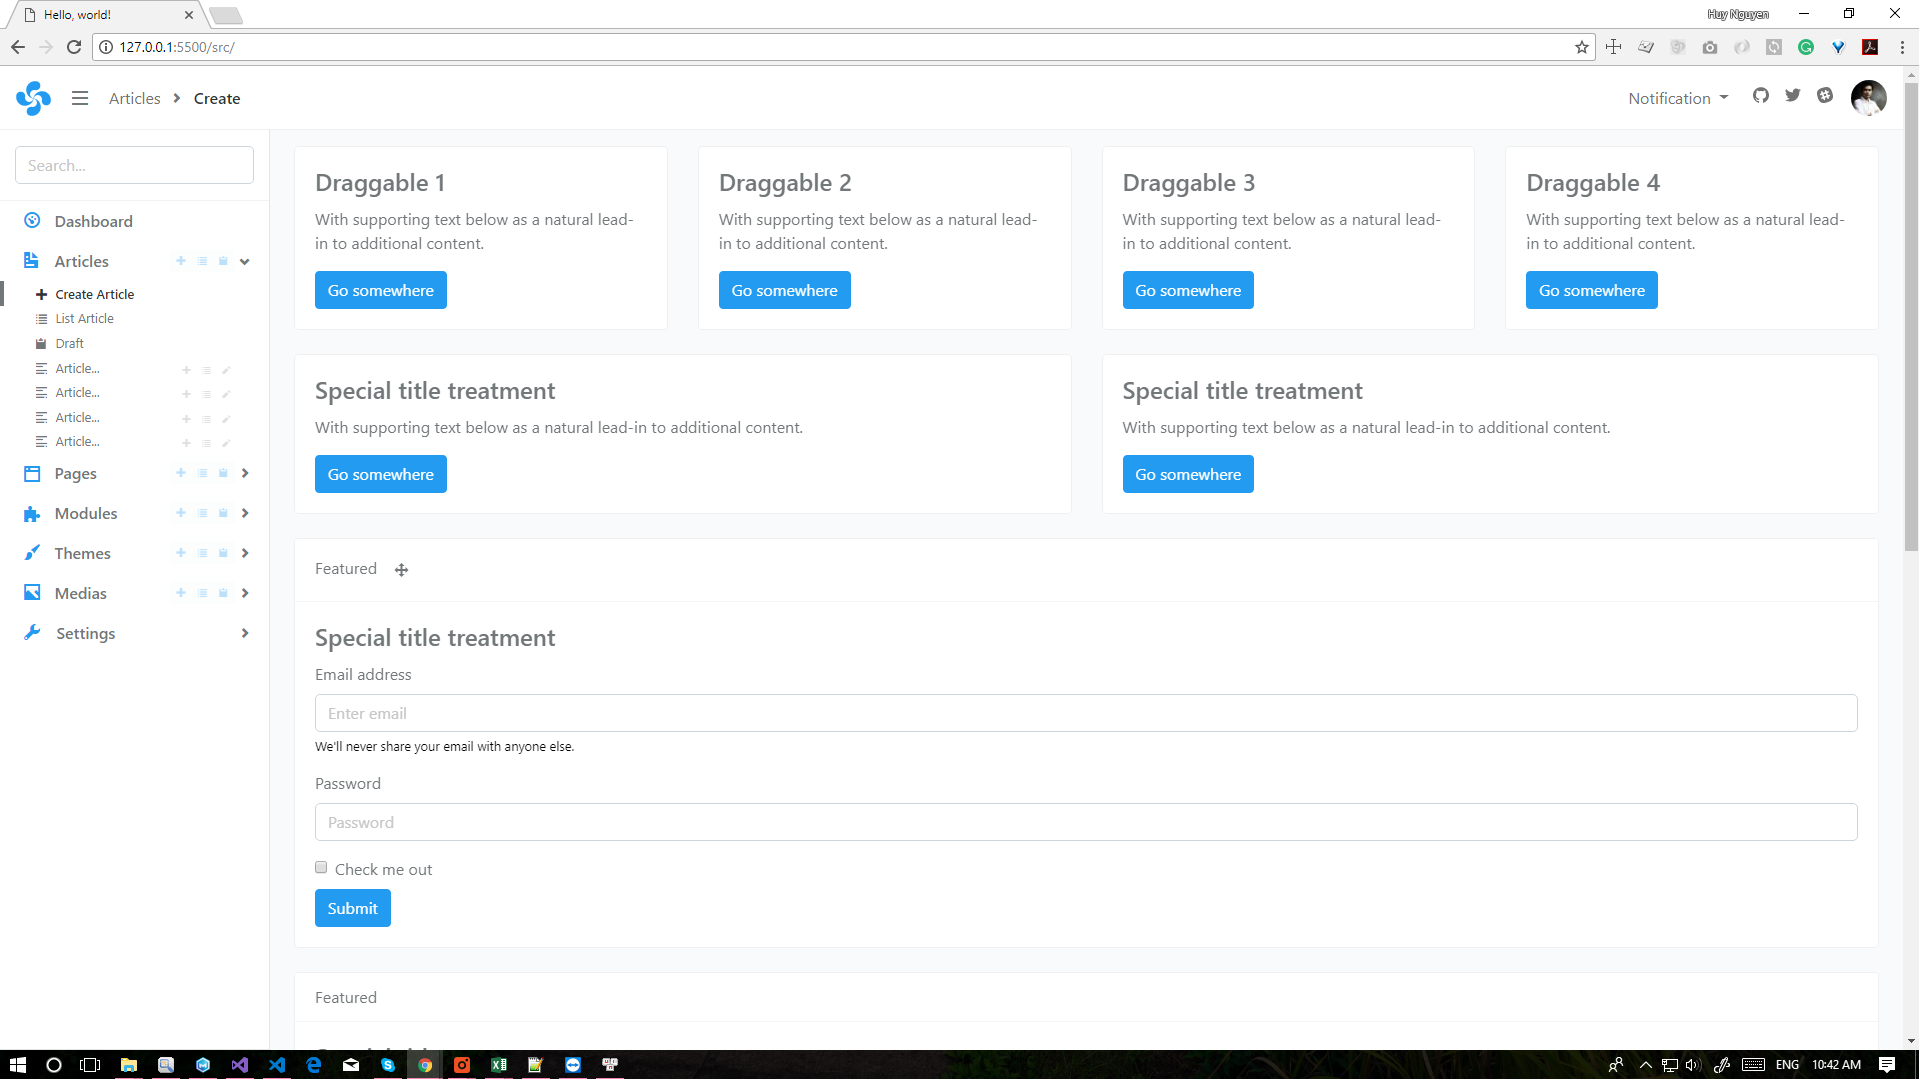Click the list icon beside Medias
The height and width of the screenshot is (1079, 1919).
[202, 593]
